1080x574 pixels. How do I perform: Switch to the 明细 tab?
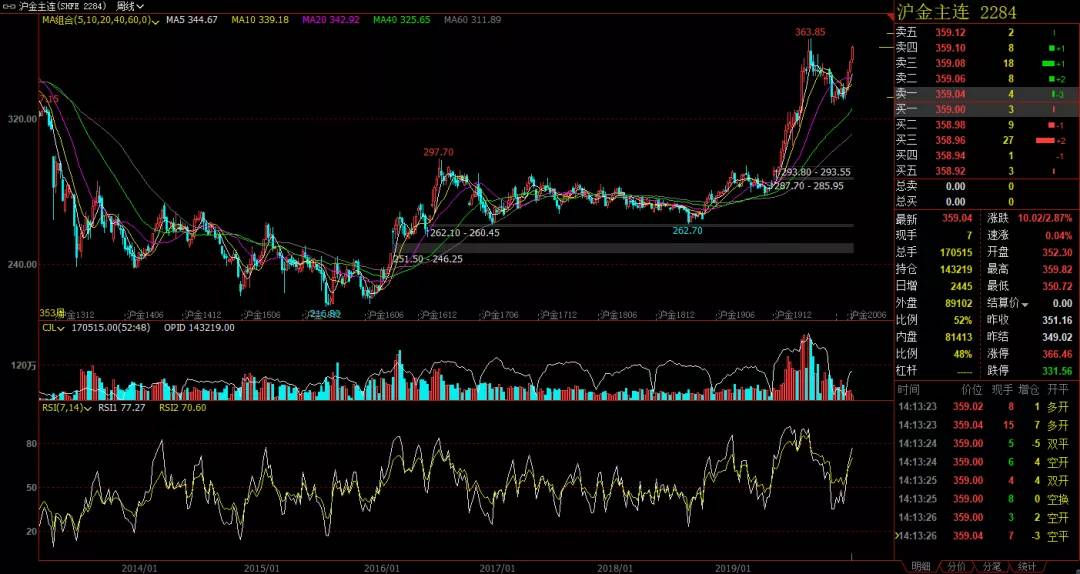tap(920, 566)
